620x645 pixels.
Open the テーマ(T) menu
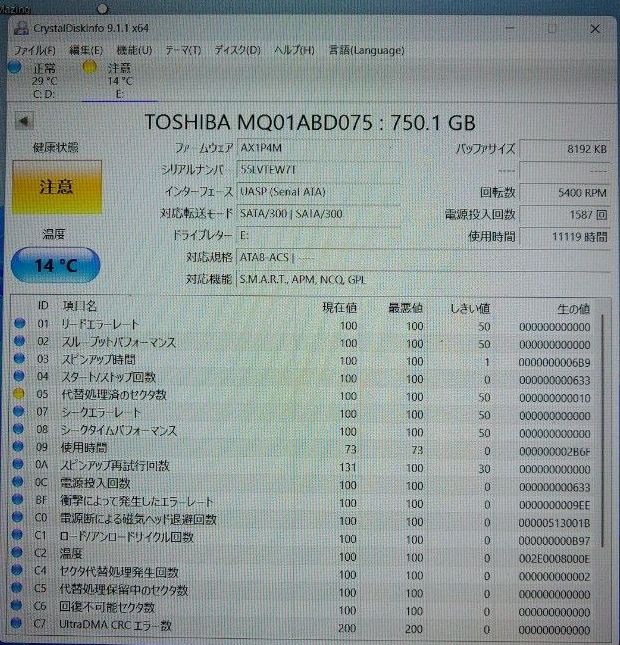[183, 50]
